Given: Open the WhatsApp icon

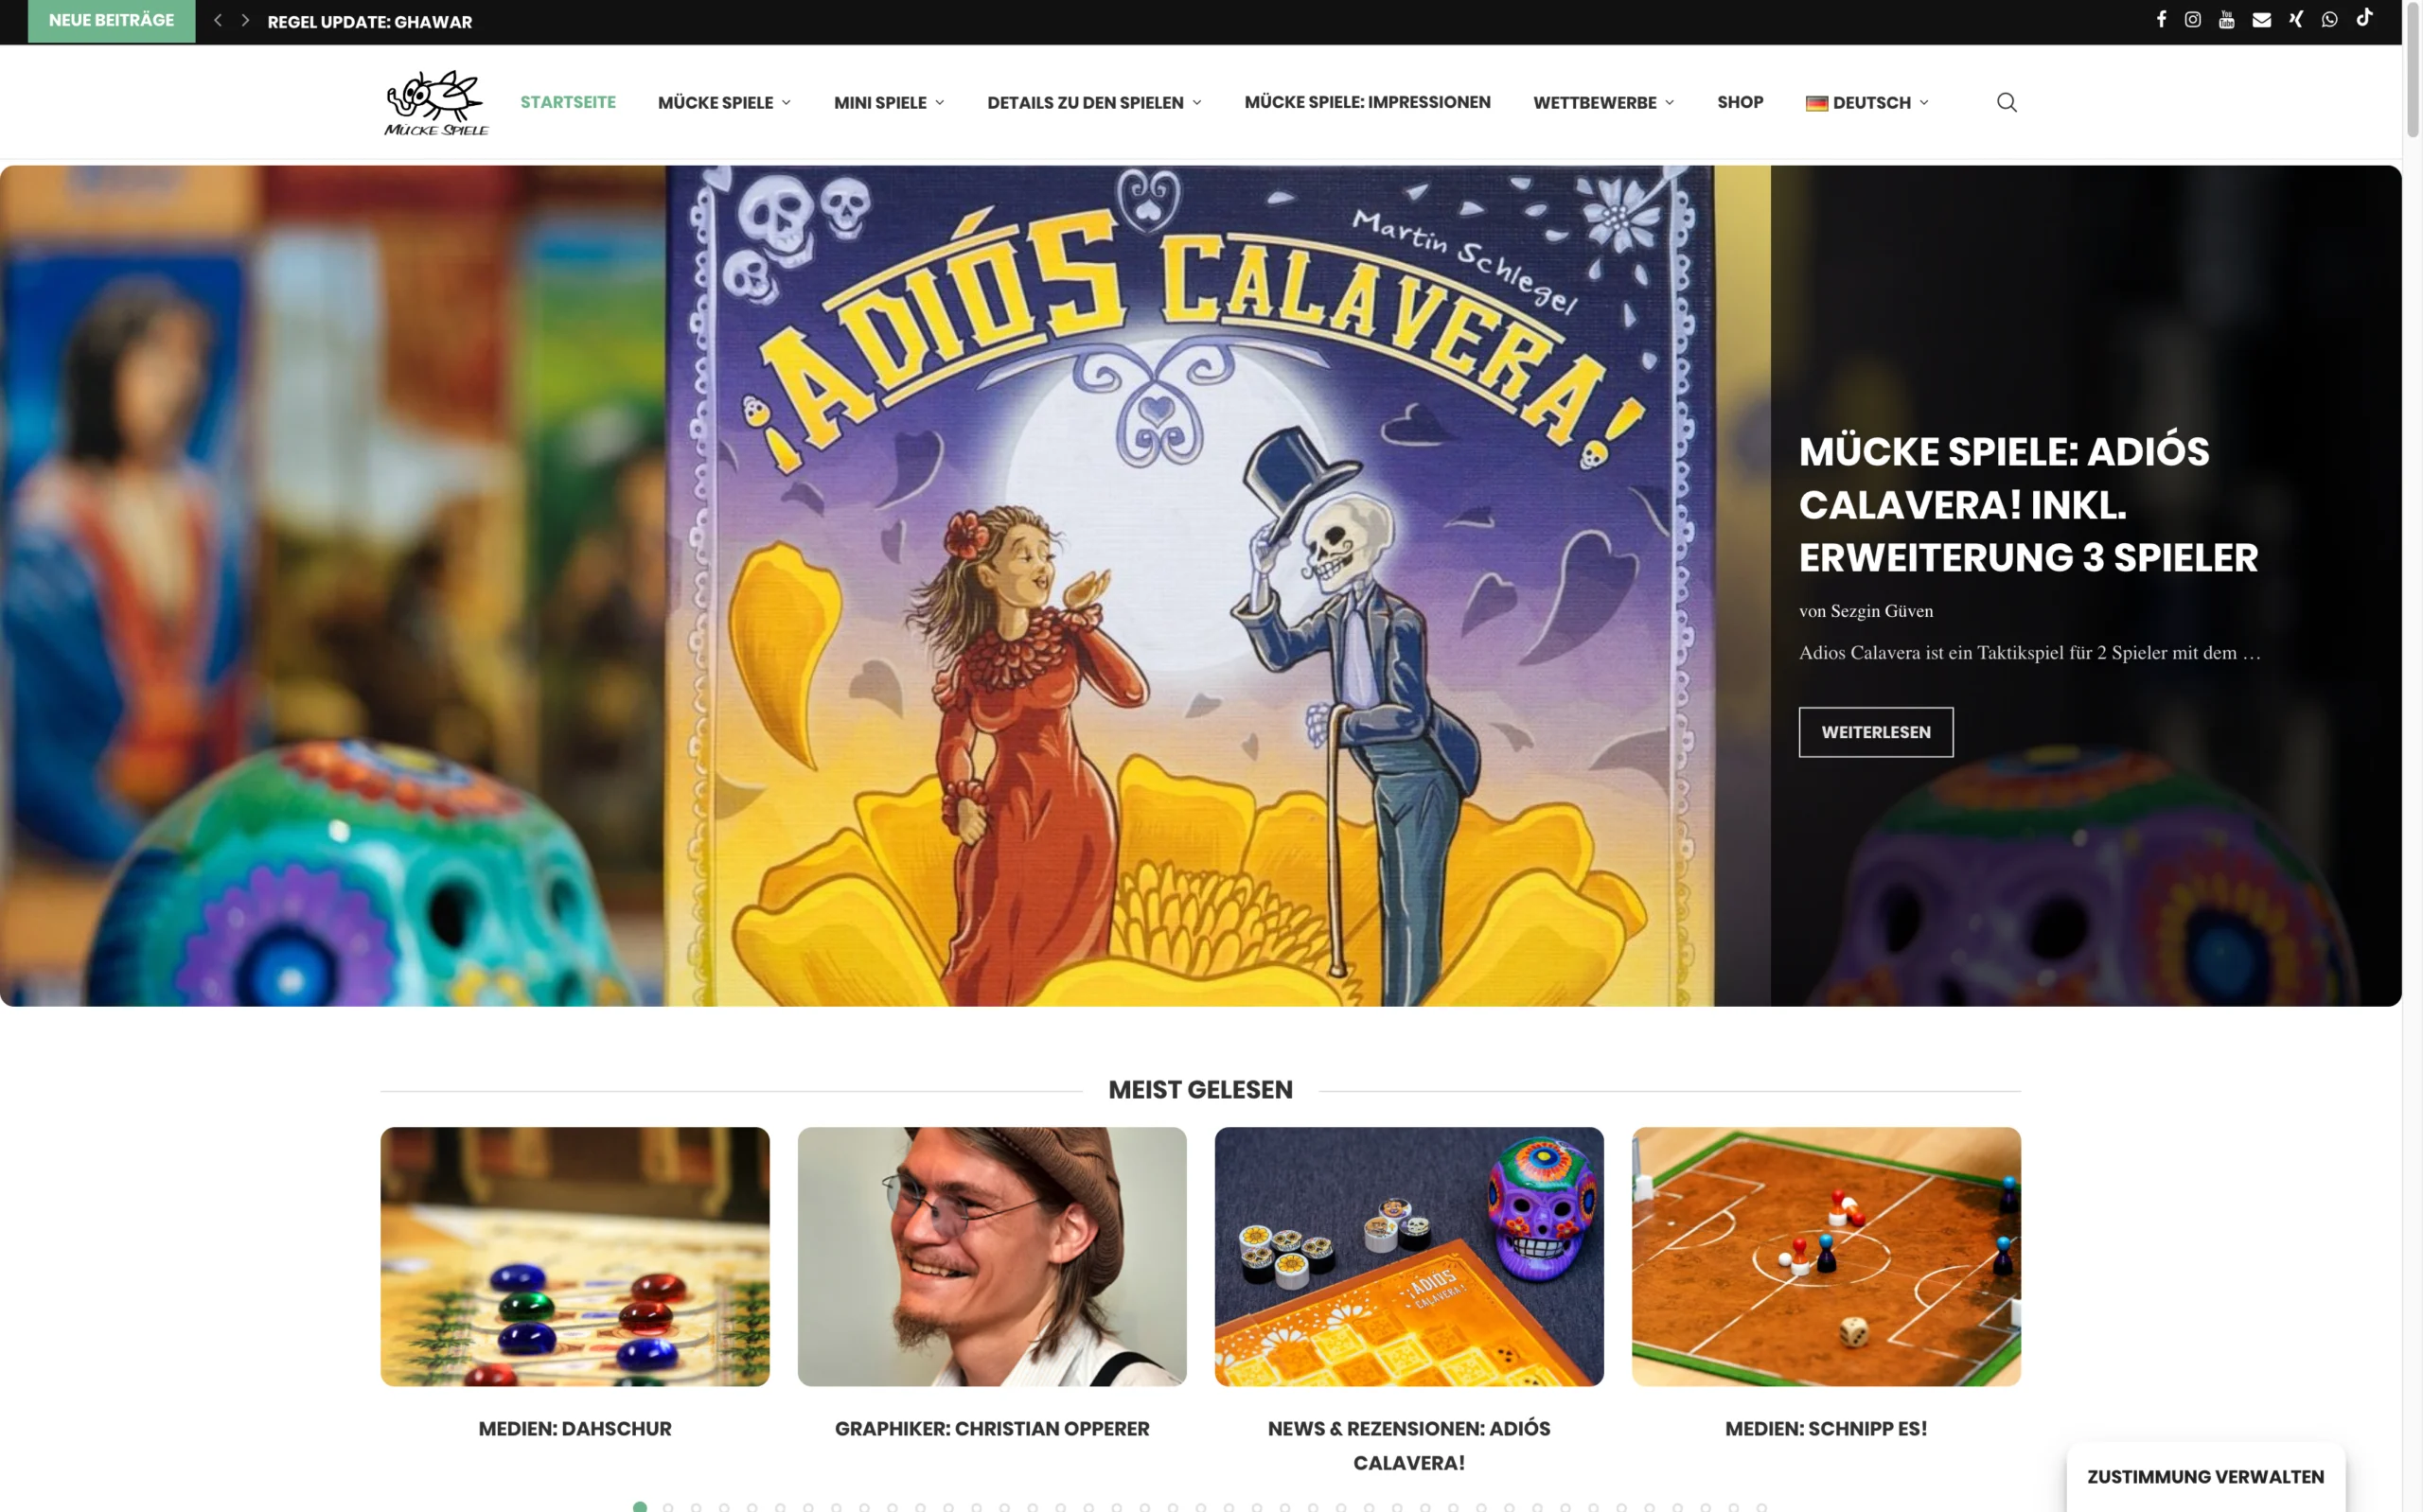Looking at the screenshot, I should (2329, 20).
